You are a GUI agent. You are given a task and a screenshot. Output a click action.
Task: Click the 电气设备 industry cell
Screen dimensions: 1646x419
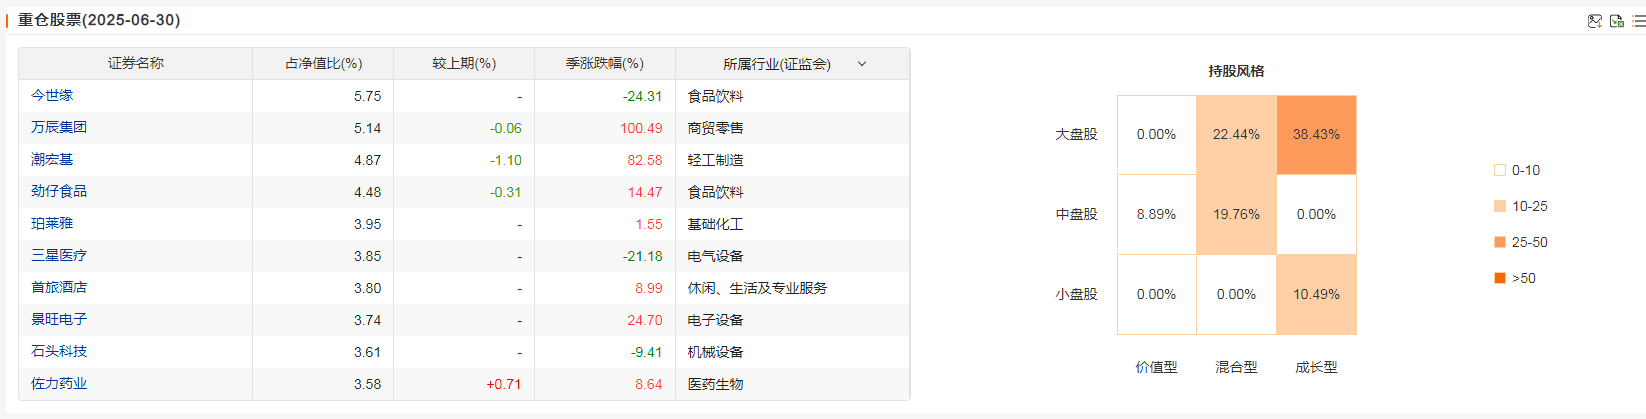715,256
